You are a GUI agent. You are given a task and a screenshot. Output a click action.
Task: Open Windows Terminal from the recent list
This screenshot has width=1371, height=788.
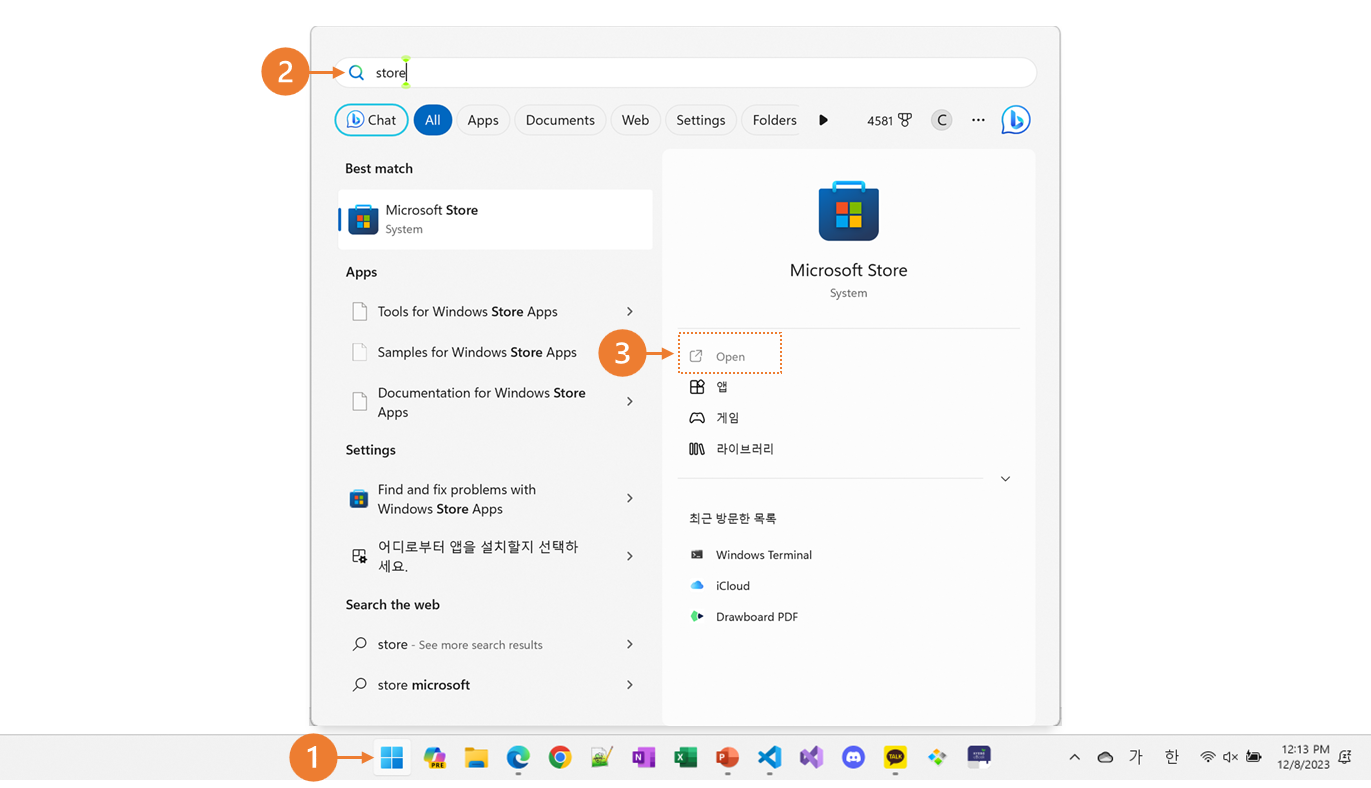pyautogui.click(x=751, y=555)
